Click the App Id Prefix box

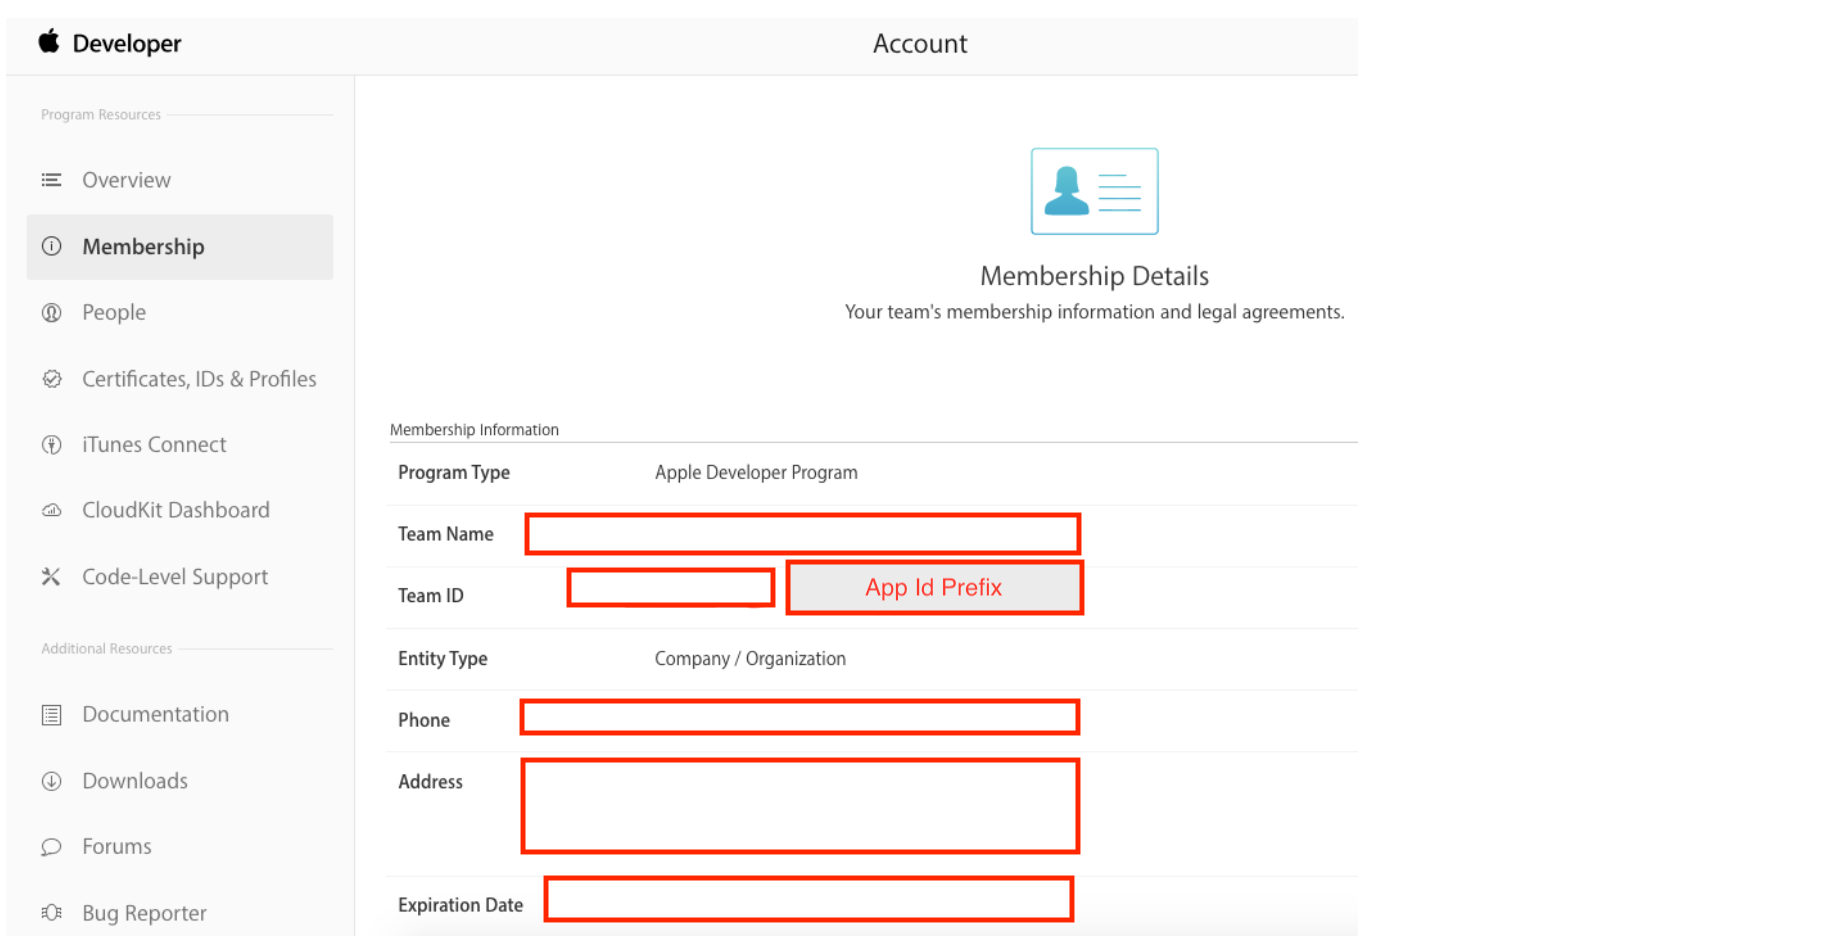point(934,587)
